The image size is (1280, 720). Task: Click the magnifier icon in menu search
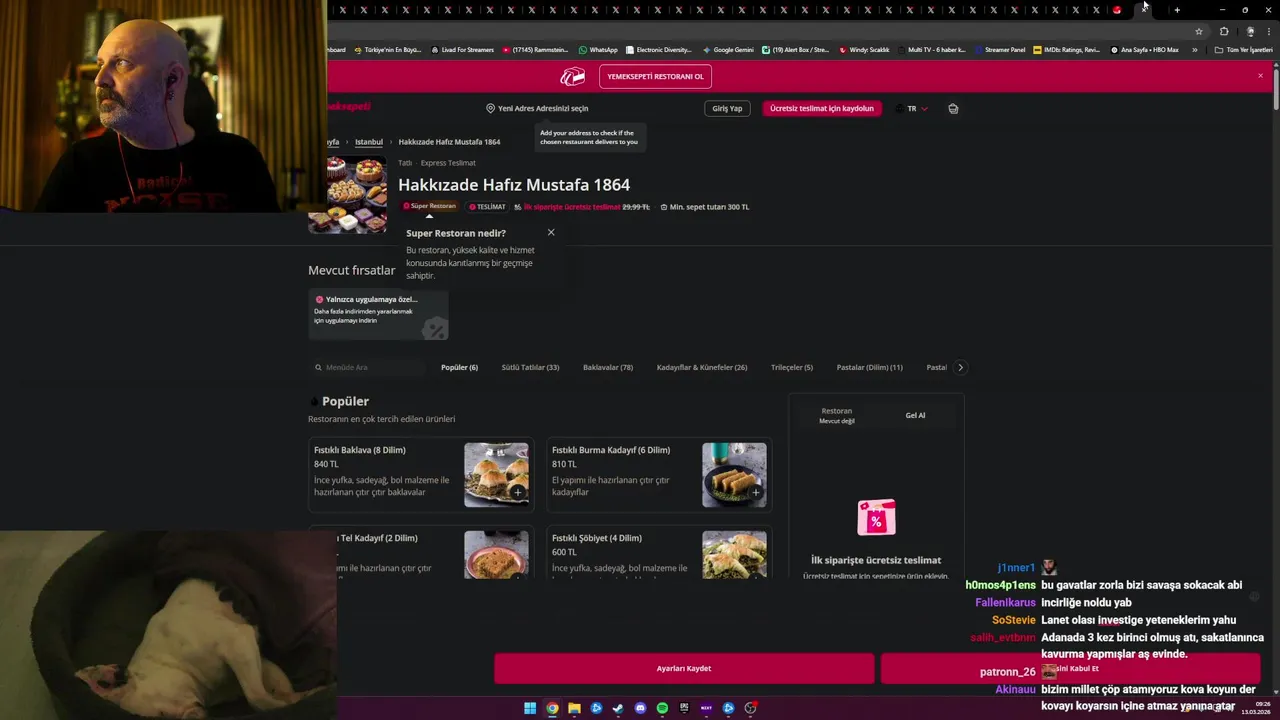tap(319, 367)
